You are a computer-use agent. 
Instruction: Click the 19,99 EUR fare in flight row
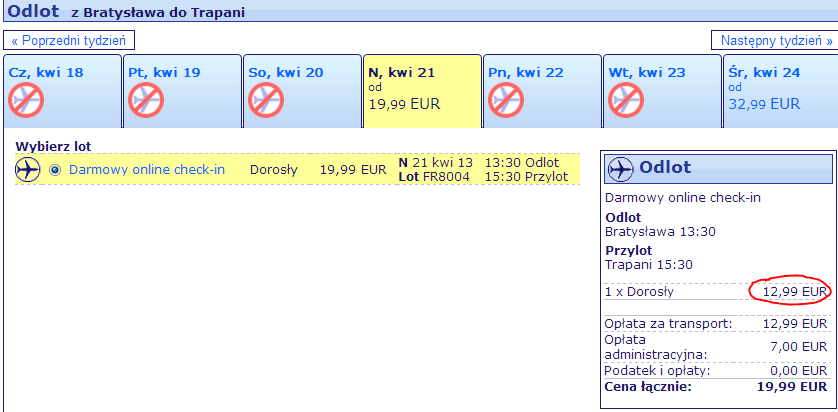coord(353,170)
